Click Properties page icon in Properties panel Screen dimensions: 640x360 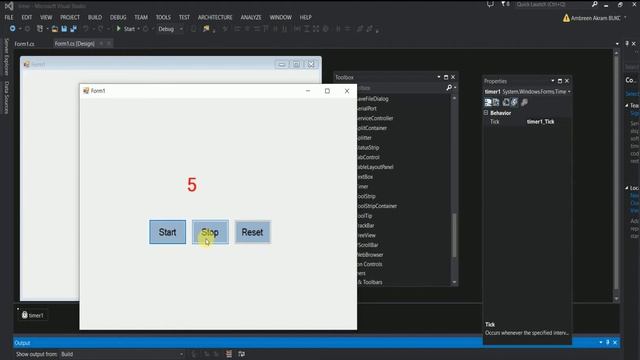pos(506,102)
